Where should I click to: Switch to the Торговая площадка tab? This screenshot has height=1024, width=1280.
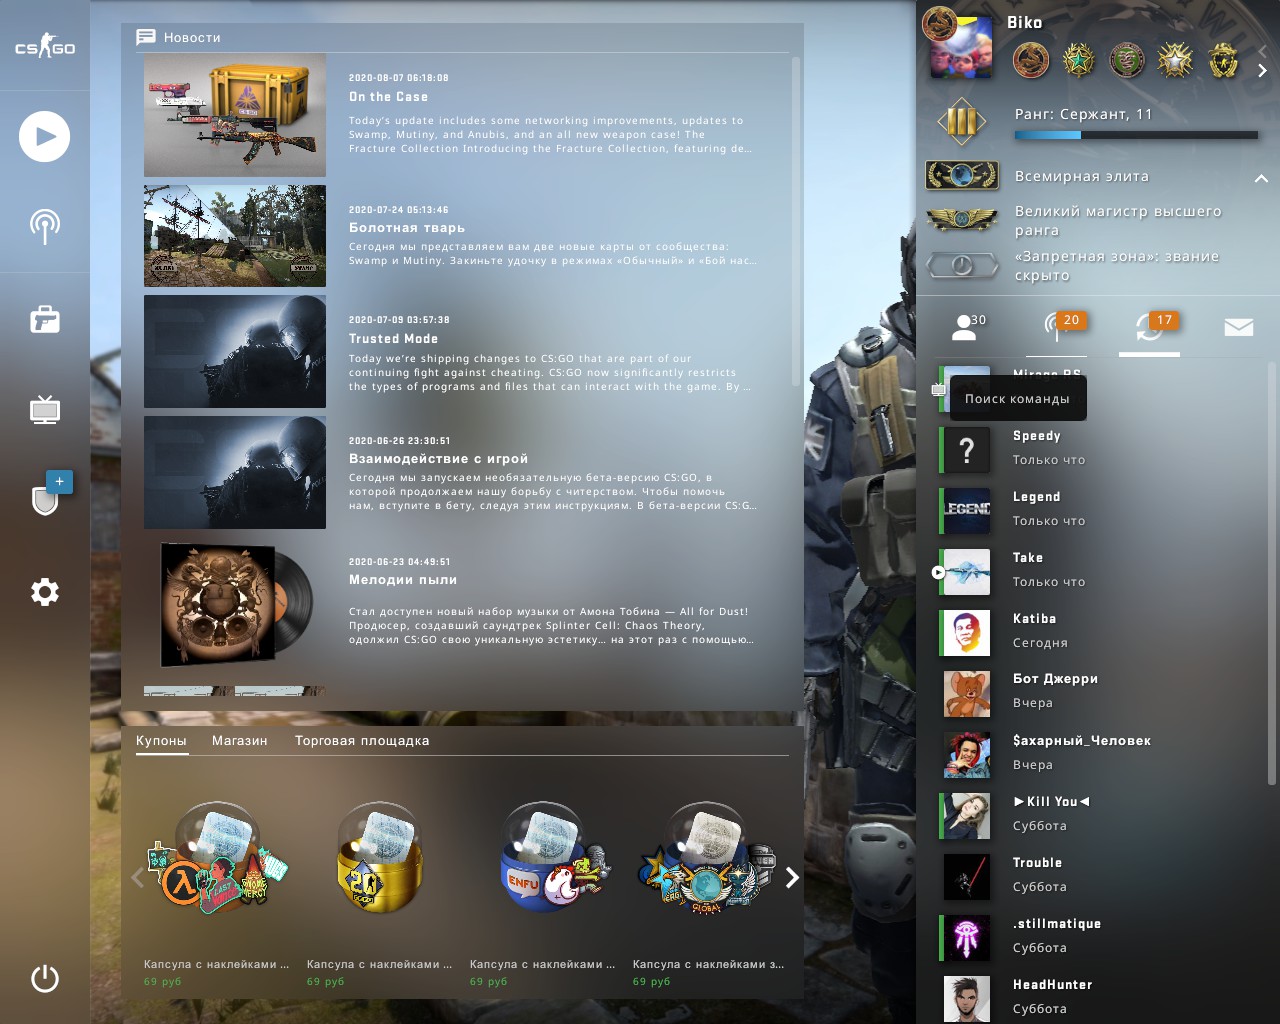(362, 741)
